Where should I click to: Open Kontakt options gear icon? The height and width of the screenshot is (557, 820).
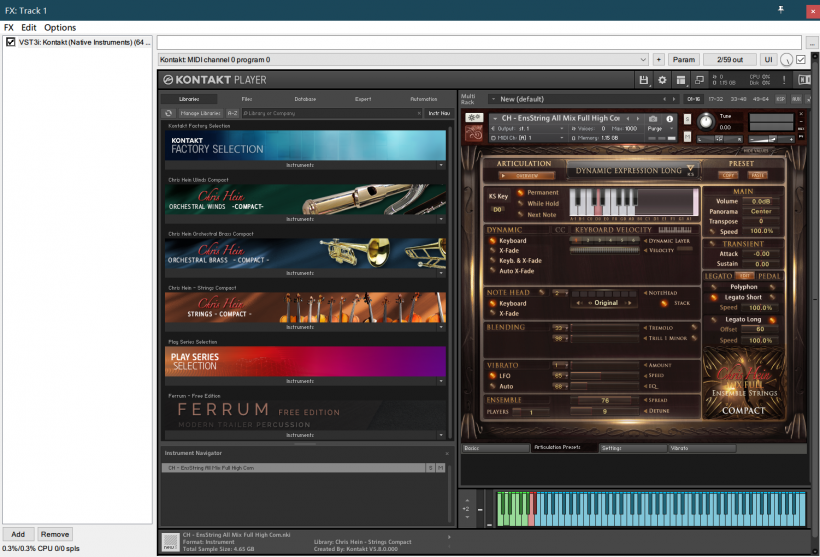coord(662,80)
